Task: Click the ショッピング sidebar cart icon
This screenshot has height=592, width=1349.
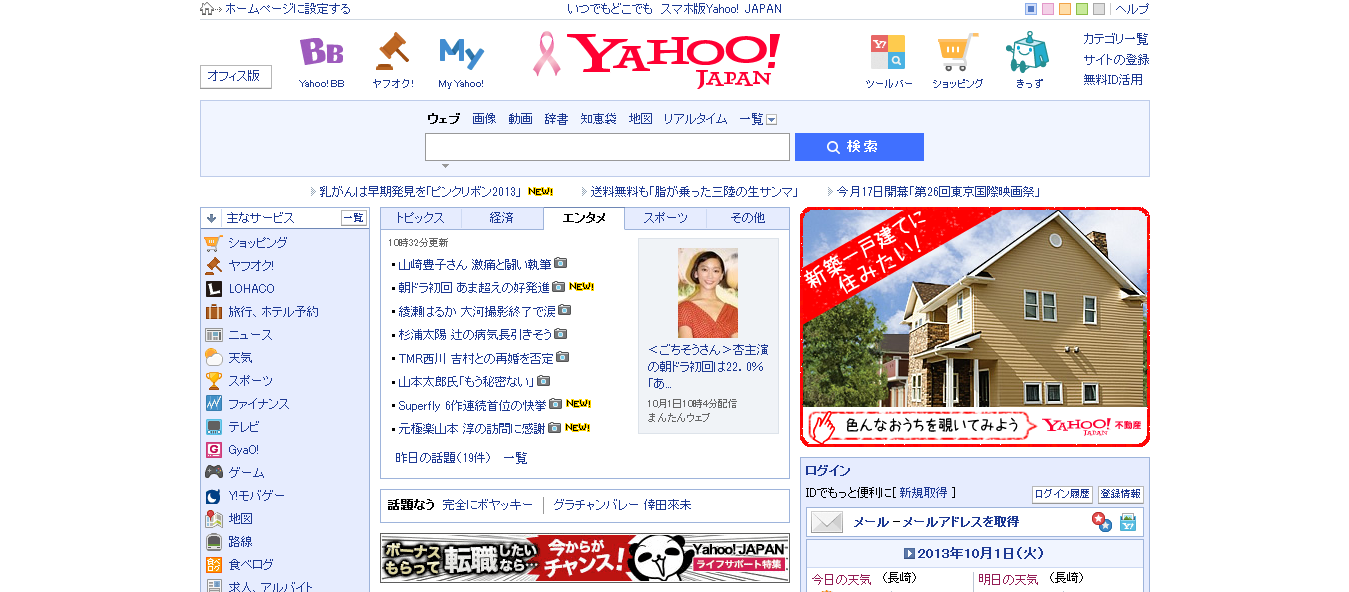Action: click(x=213, y=243)
